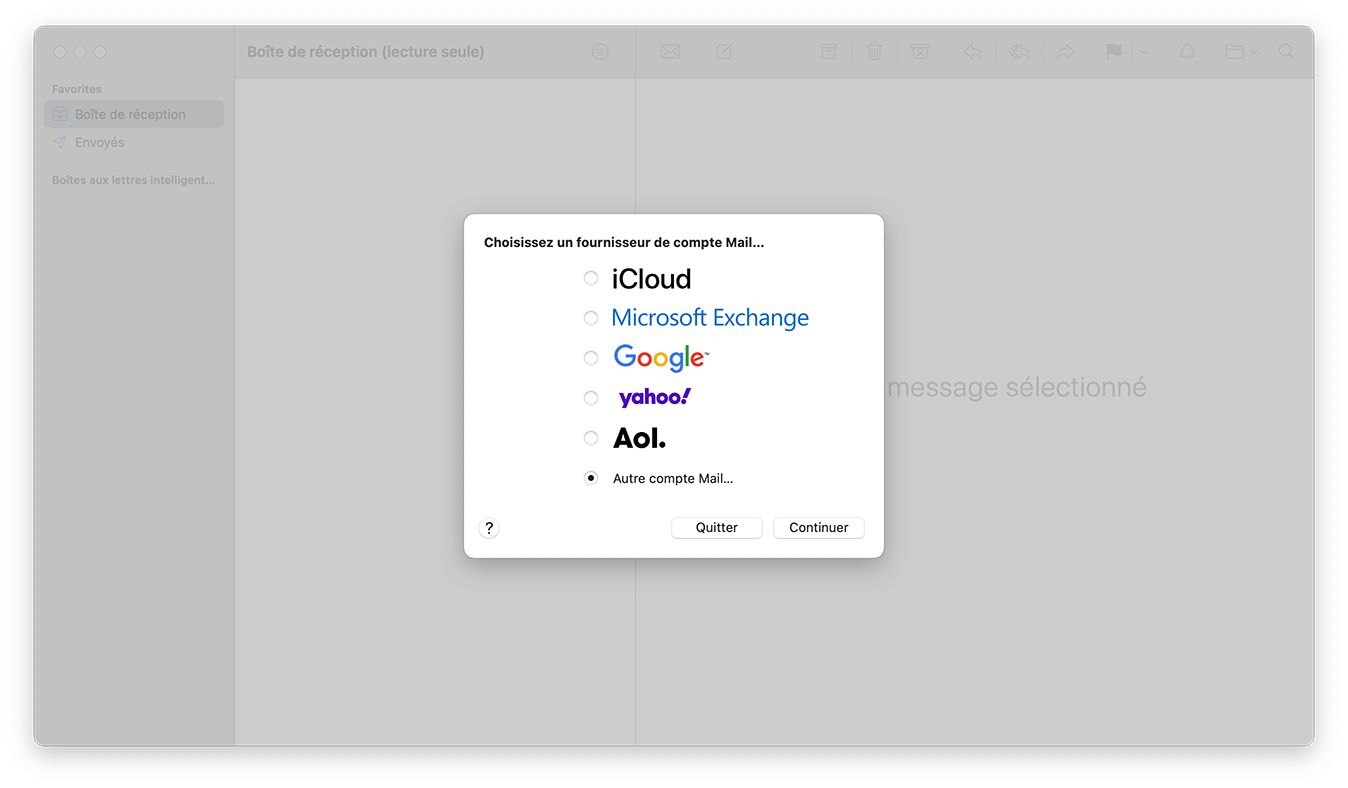Open help with the question mark button
The width and height of the screenshot is (1348, 788).
point(489,528)
